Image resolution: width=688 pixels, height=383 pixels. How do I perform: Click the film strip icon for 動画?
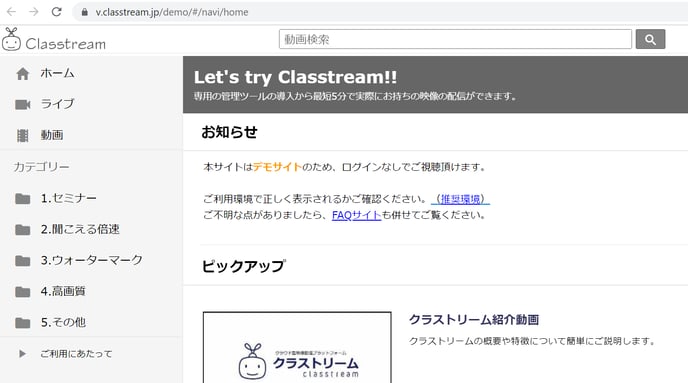[22, 136]
